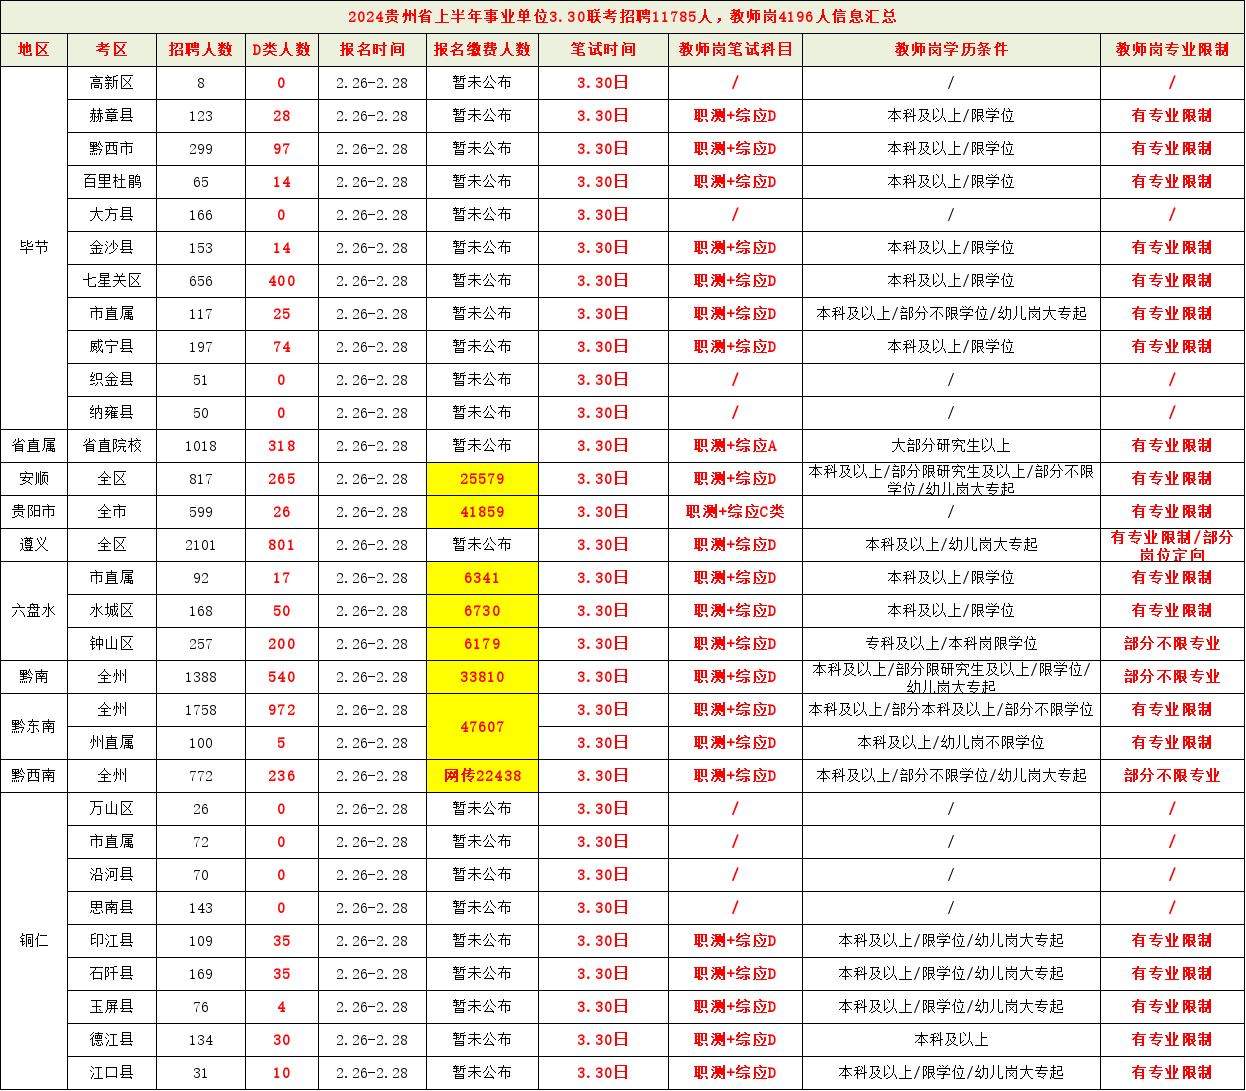Click the yellow 网传22438 cell
The image size is (1246, 1091).
[482, 776]
